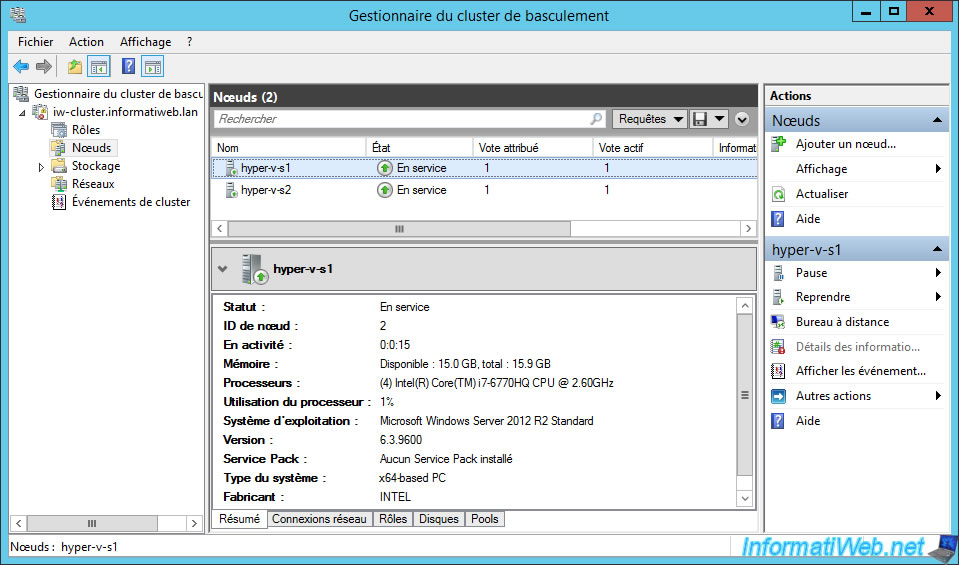Switch to the Connexions réseau tab
959x565 pixels.
[x=320, y=519]
